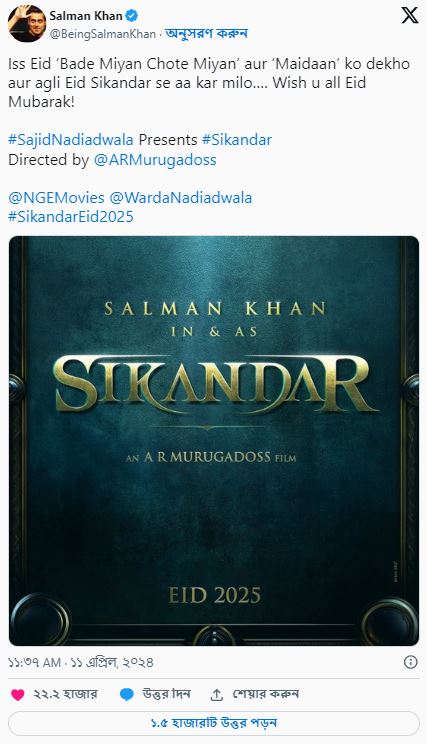Open the Sikandar movie poster image

(214, 441)
